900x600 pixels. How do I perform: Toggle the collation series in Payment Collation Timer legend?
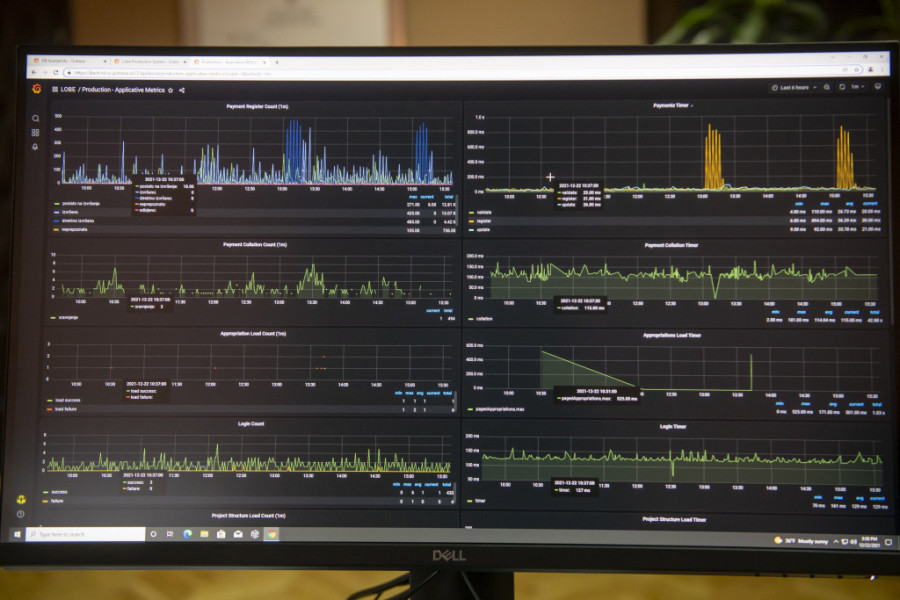click(x=485, y=319)
